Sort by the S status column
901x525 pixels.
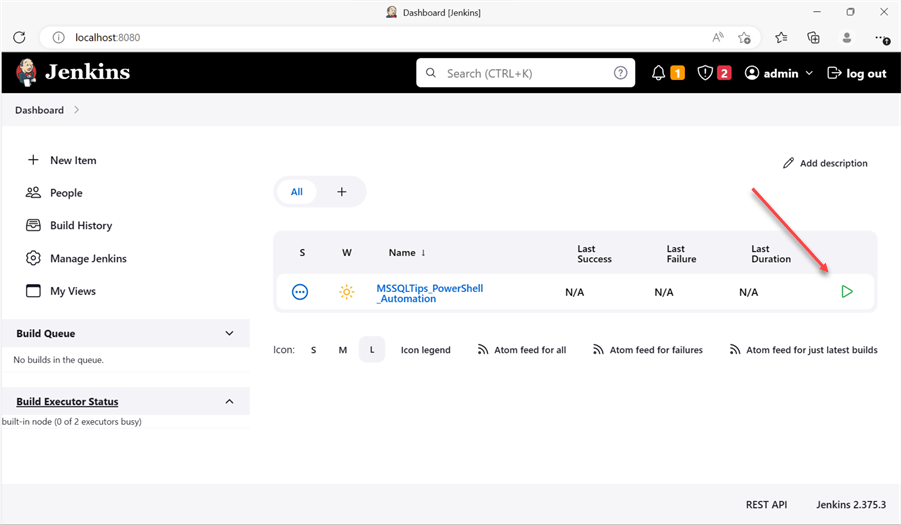302,253
